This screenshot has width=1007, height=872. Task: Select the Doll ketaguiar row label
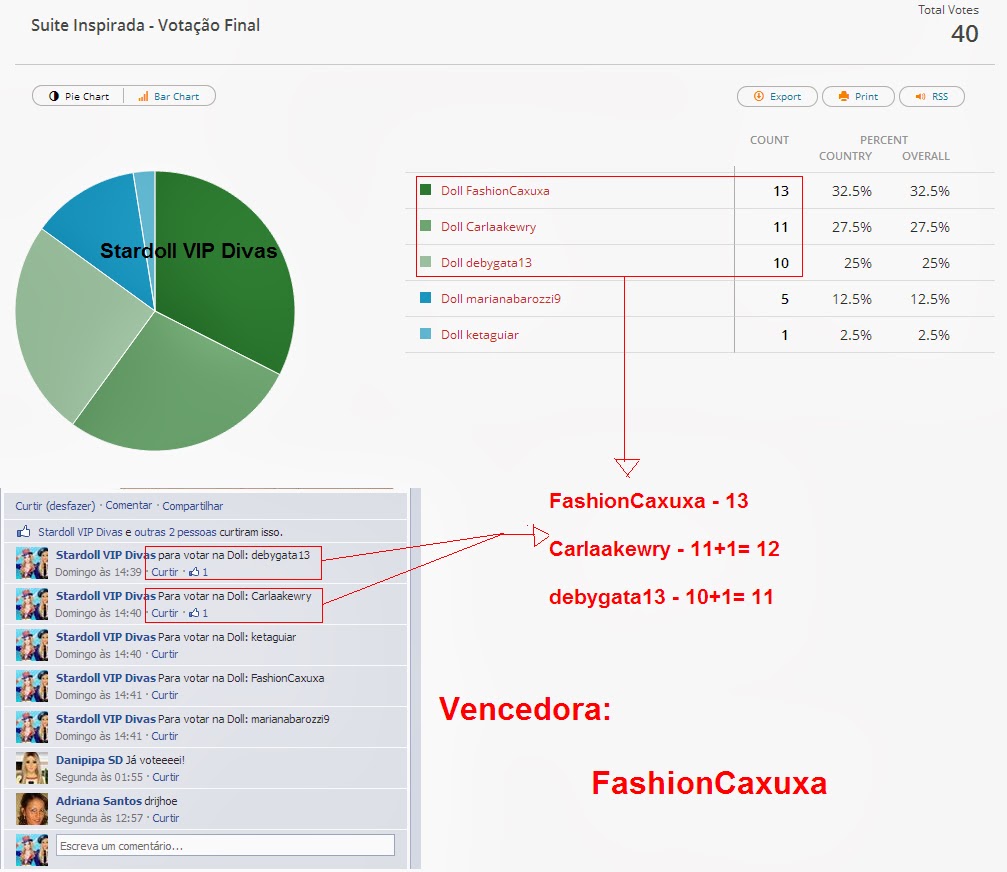(x=480, y=335)
